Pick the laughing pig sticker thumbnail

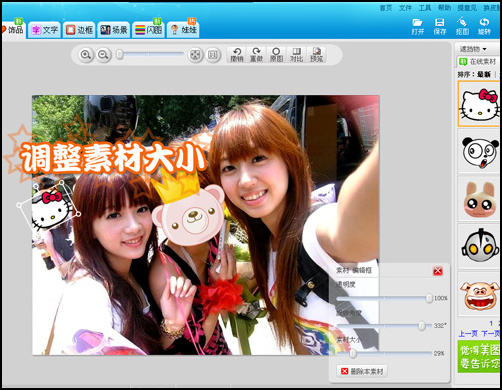pyautogui.click(x=479, y=295)
